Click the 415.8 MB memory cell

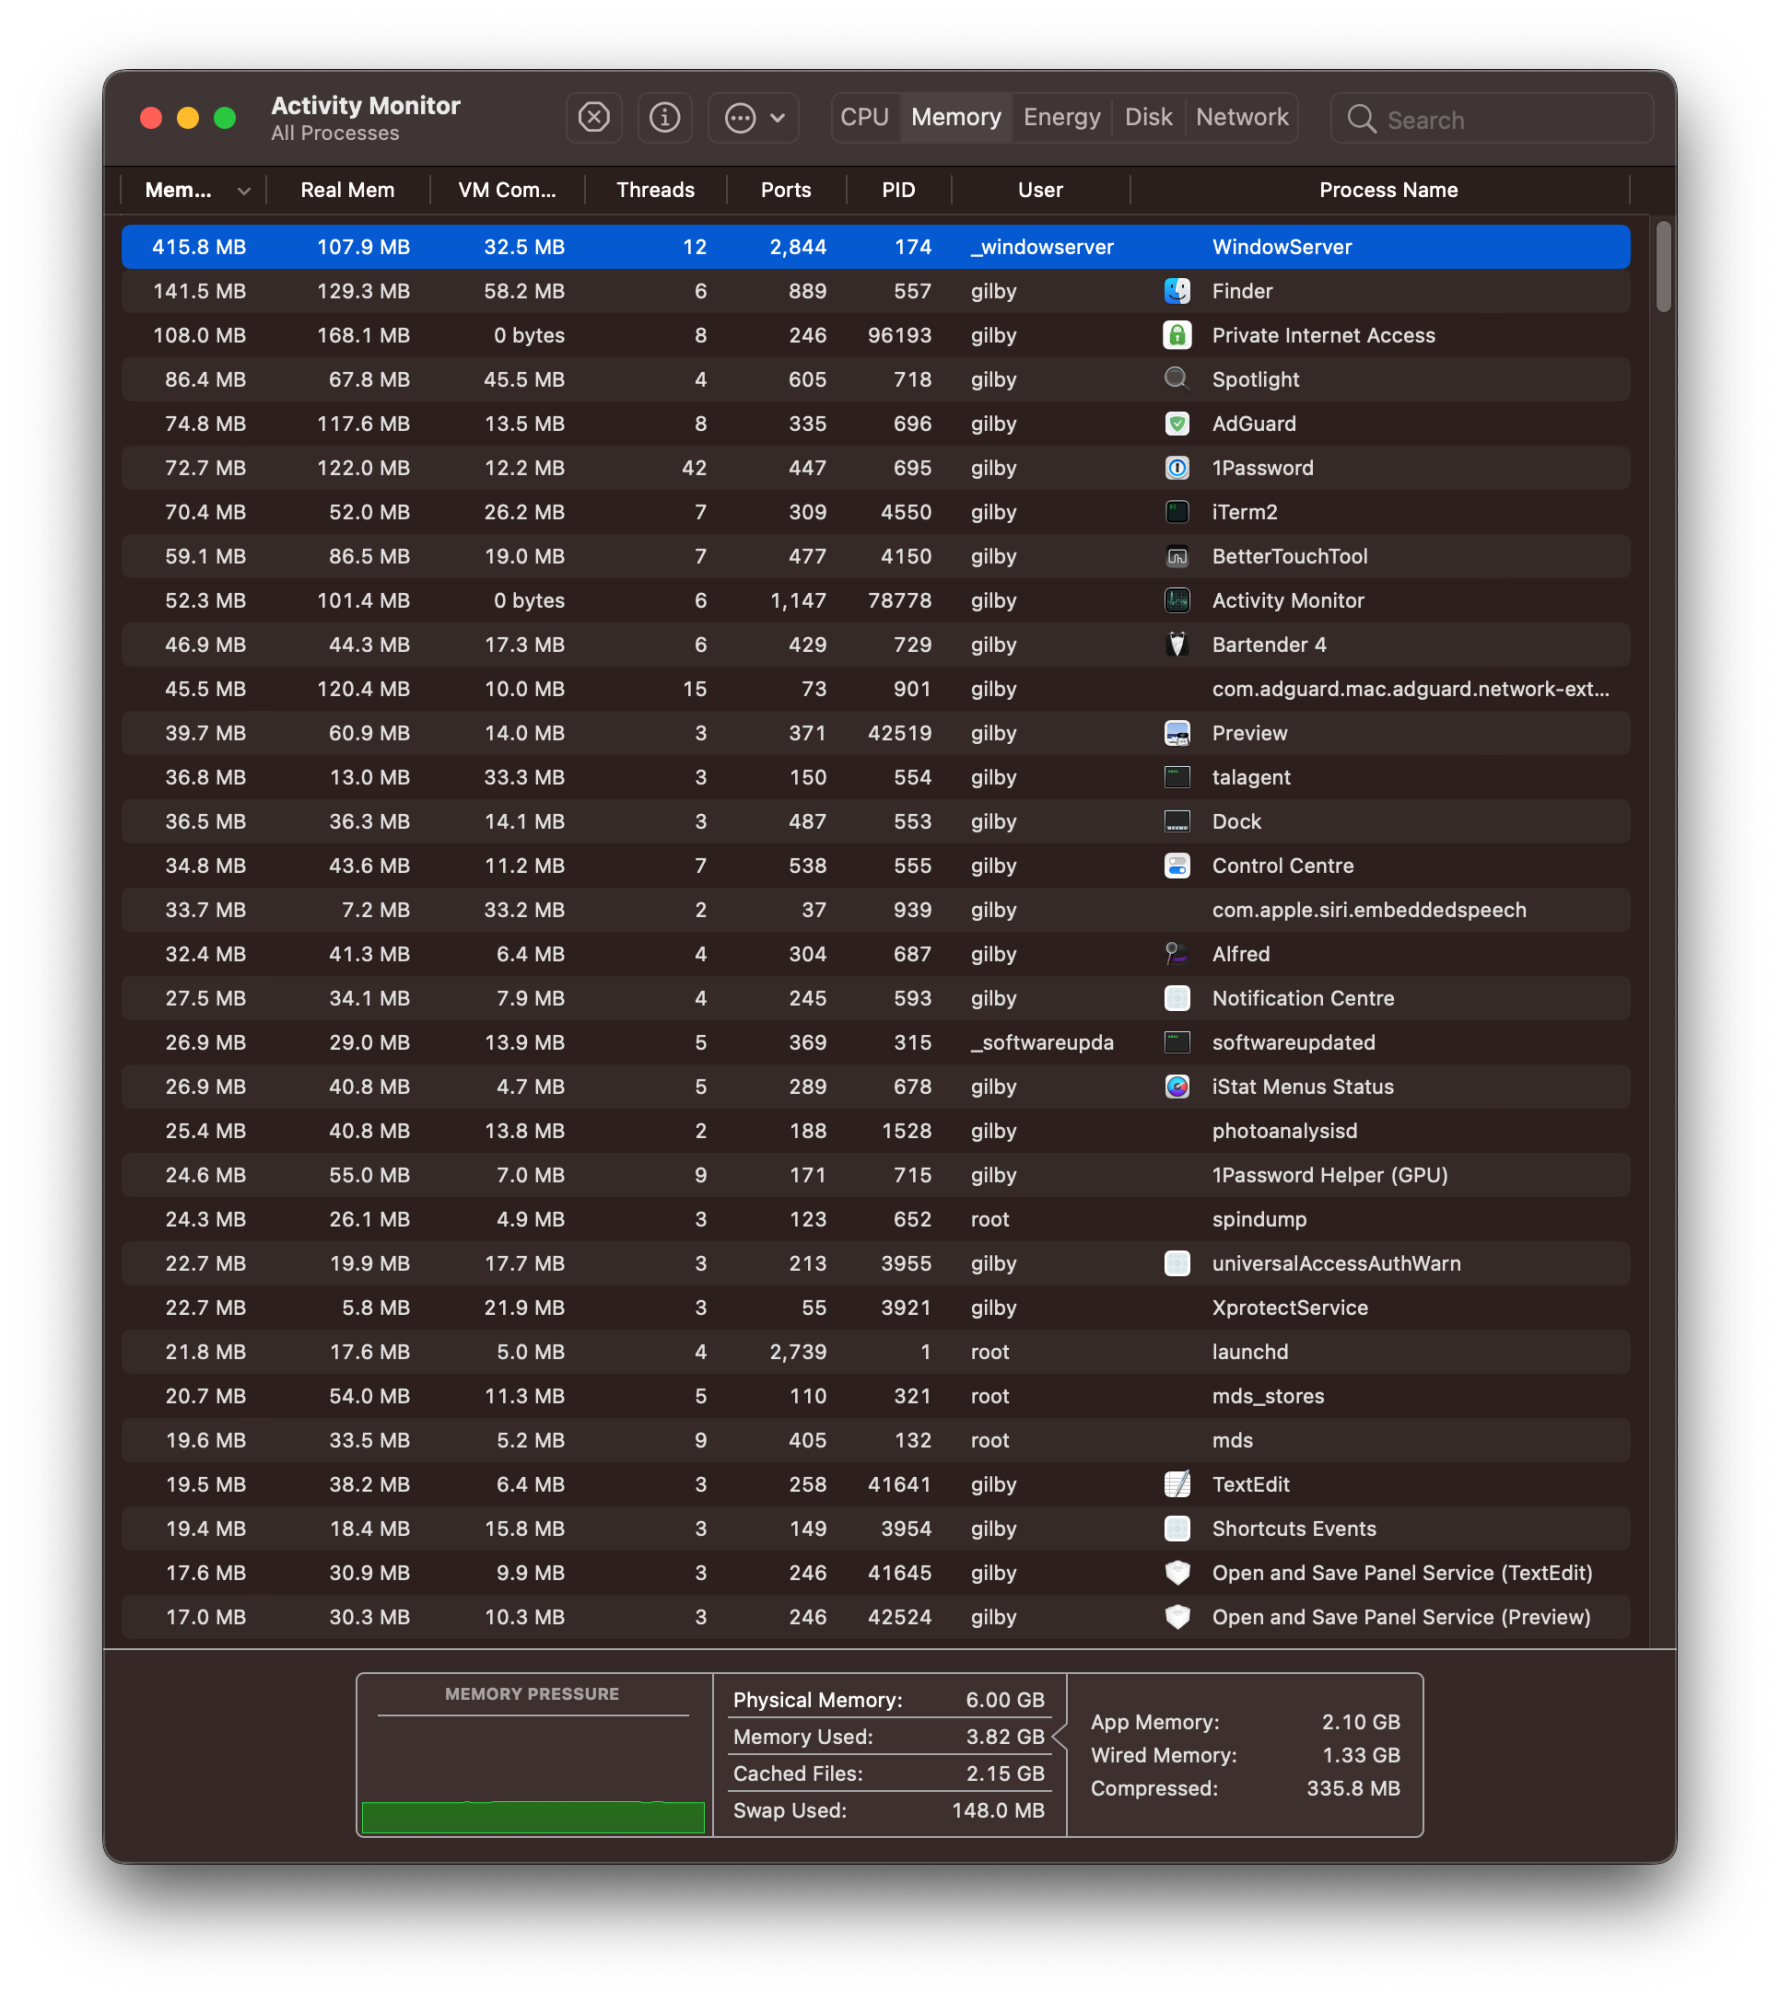point(199,247)
